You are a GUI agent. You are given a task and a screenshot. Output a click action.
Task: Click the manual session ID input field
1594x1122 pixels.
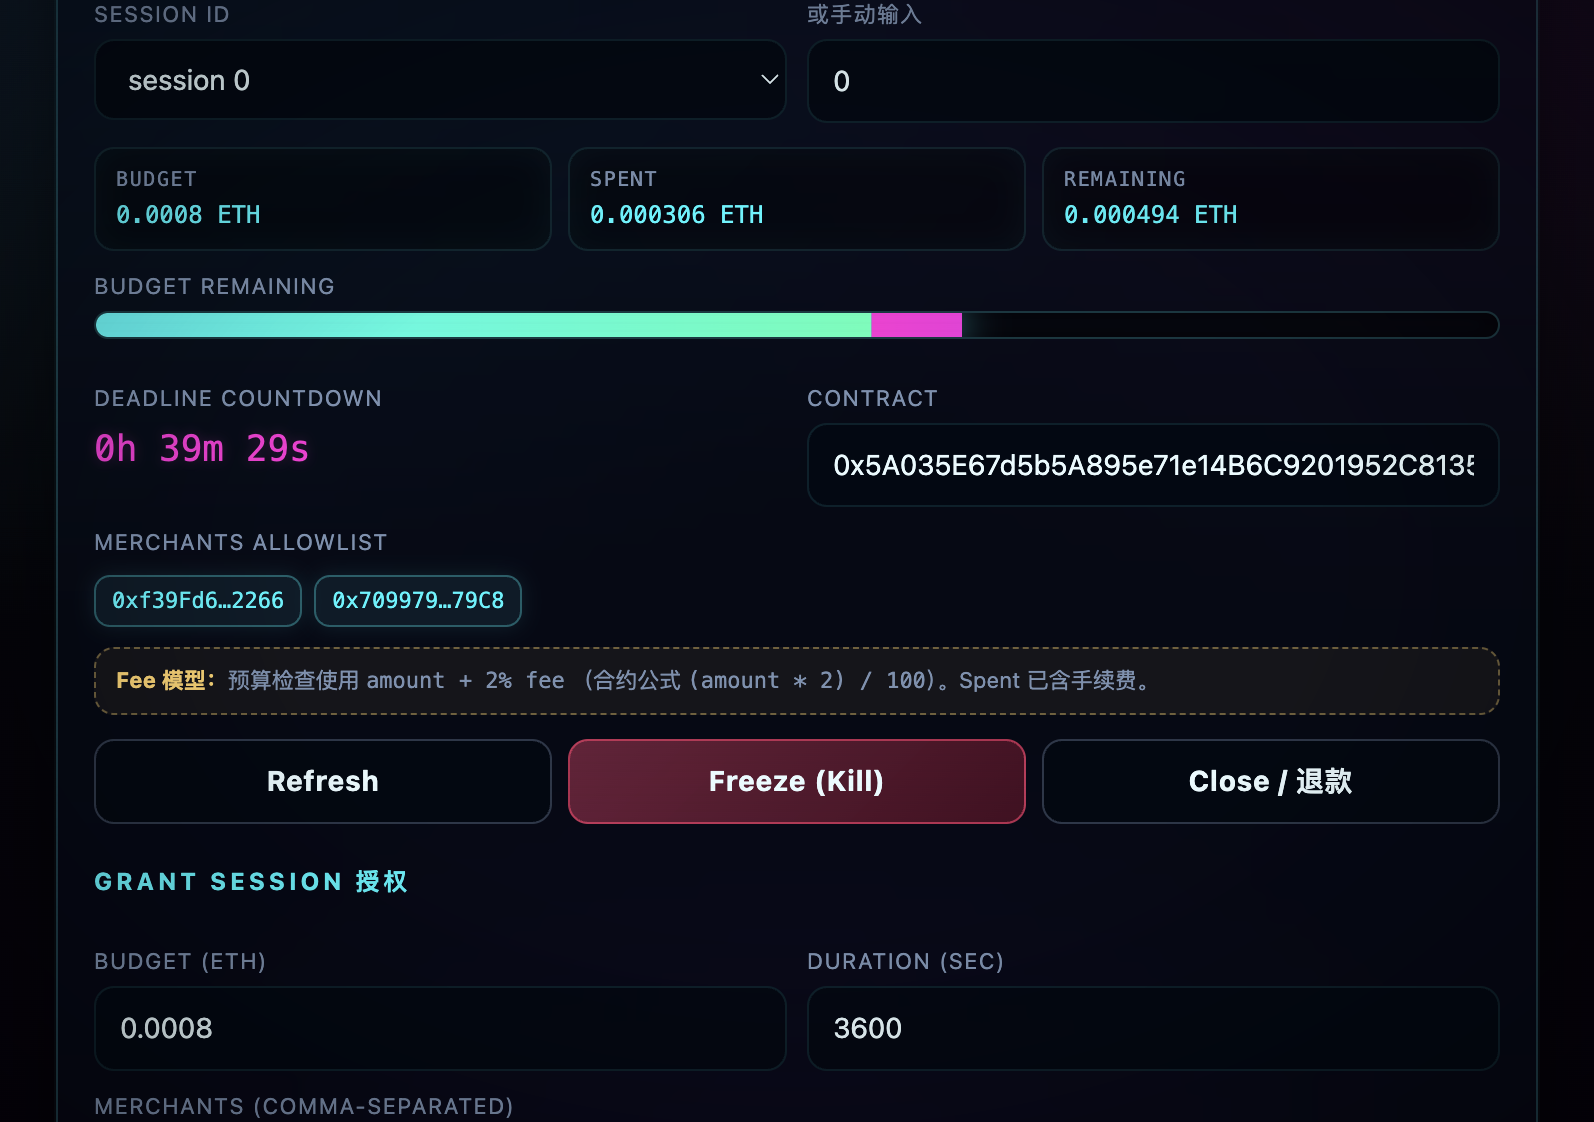click(x=1153, y=81)
